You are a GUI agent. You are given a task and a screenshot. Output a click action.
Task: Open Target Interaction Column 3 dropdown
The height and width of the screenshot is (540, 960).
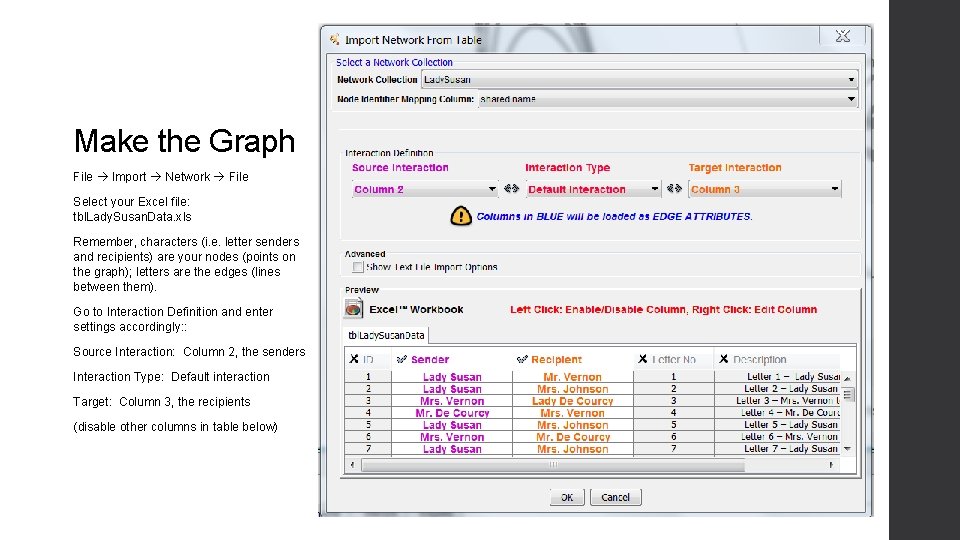[x=765, y=189]
